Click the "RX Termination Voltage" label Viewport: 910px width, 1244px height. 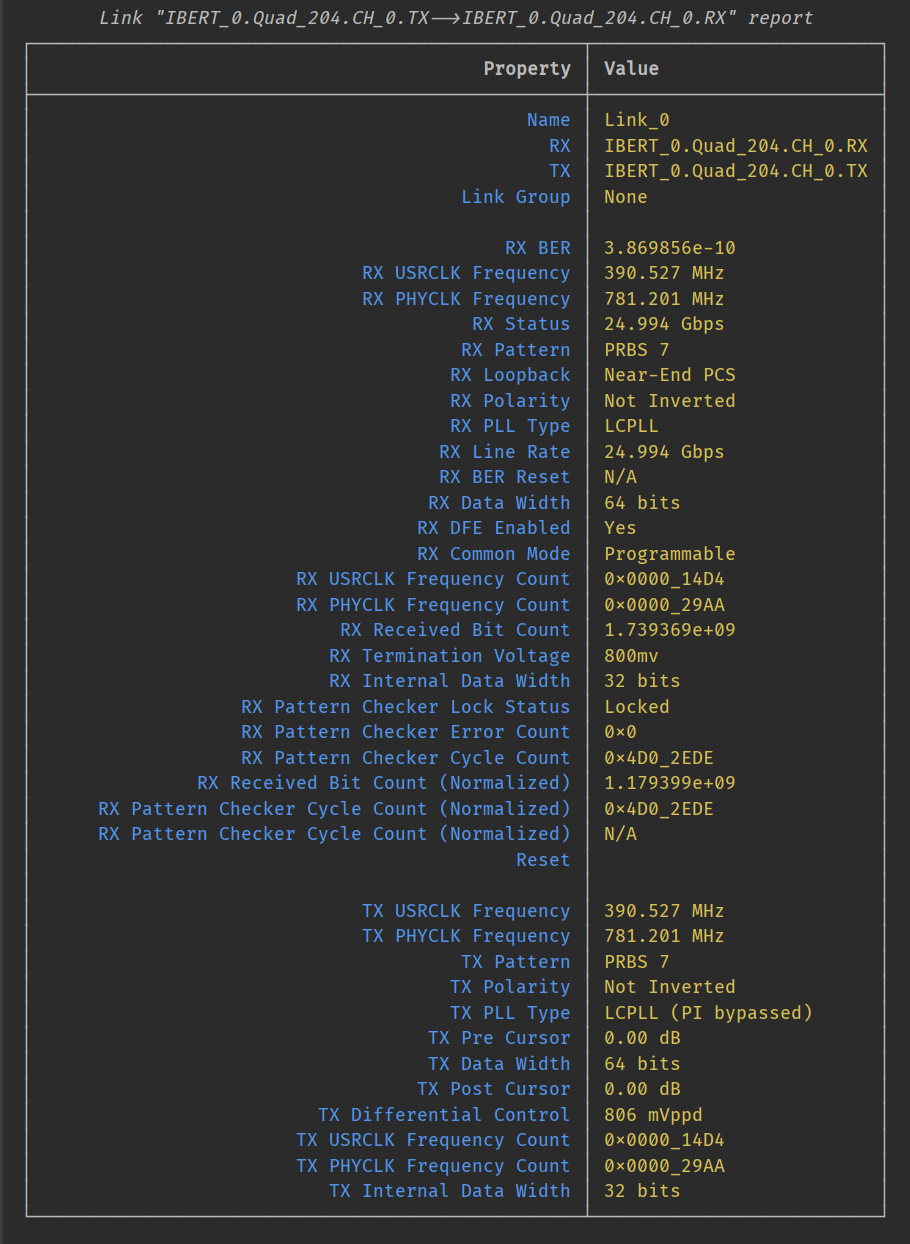(x=449, y=656)
